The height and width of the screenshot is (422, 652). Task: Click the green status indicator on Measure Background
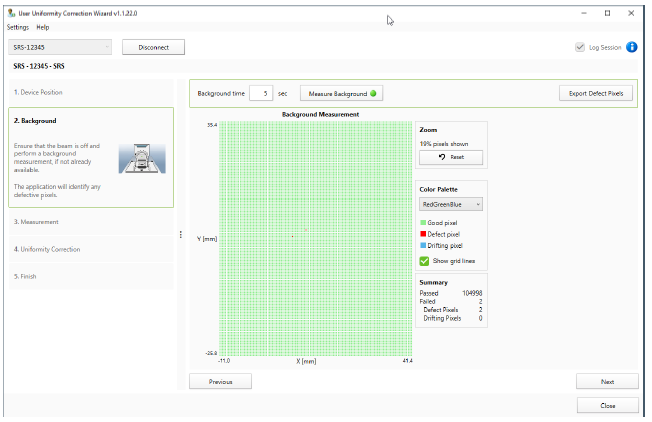[373, 94]
